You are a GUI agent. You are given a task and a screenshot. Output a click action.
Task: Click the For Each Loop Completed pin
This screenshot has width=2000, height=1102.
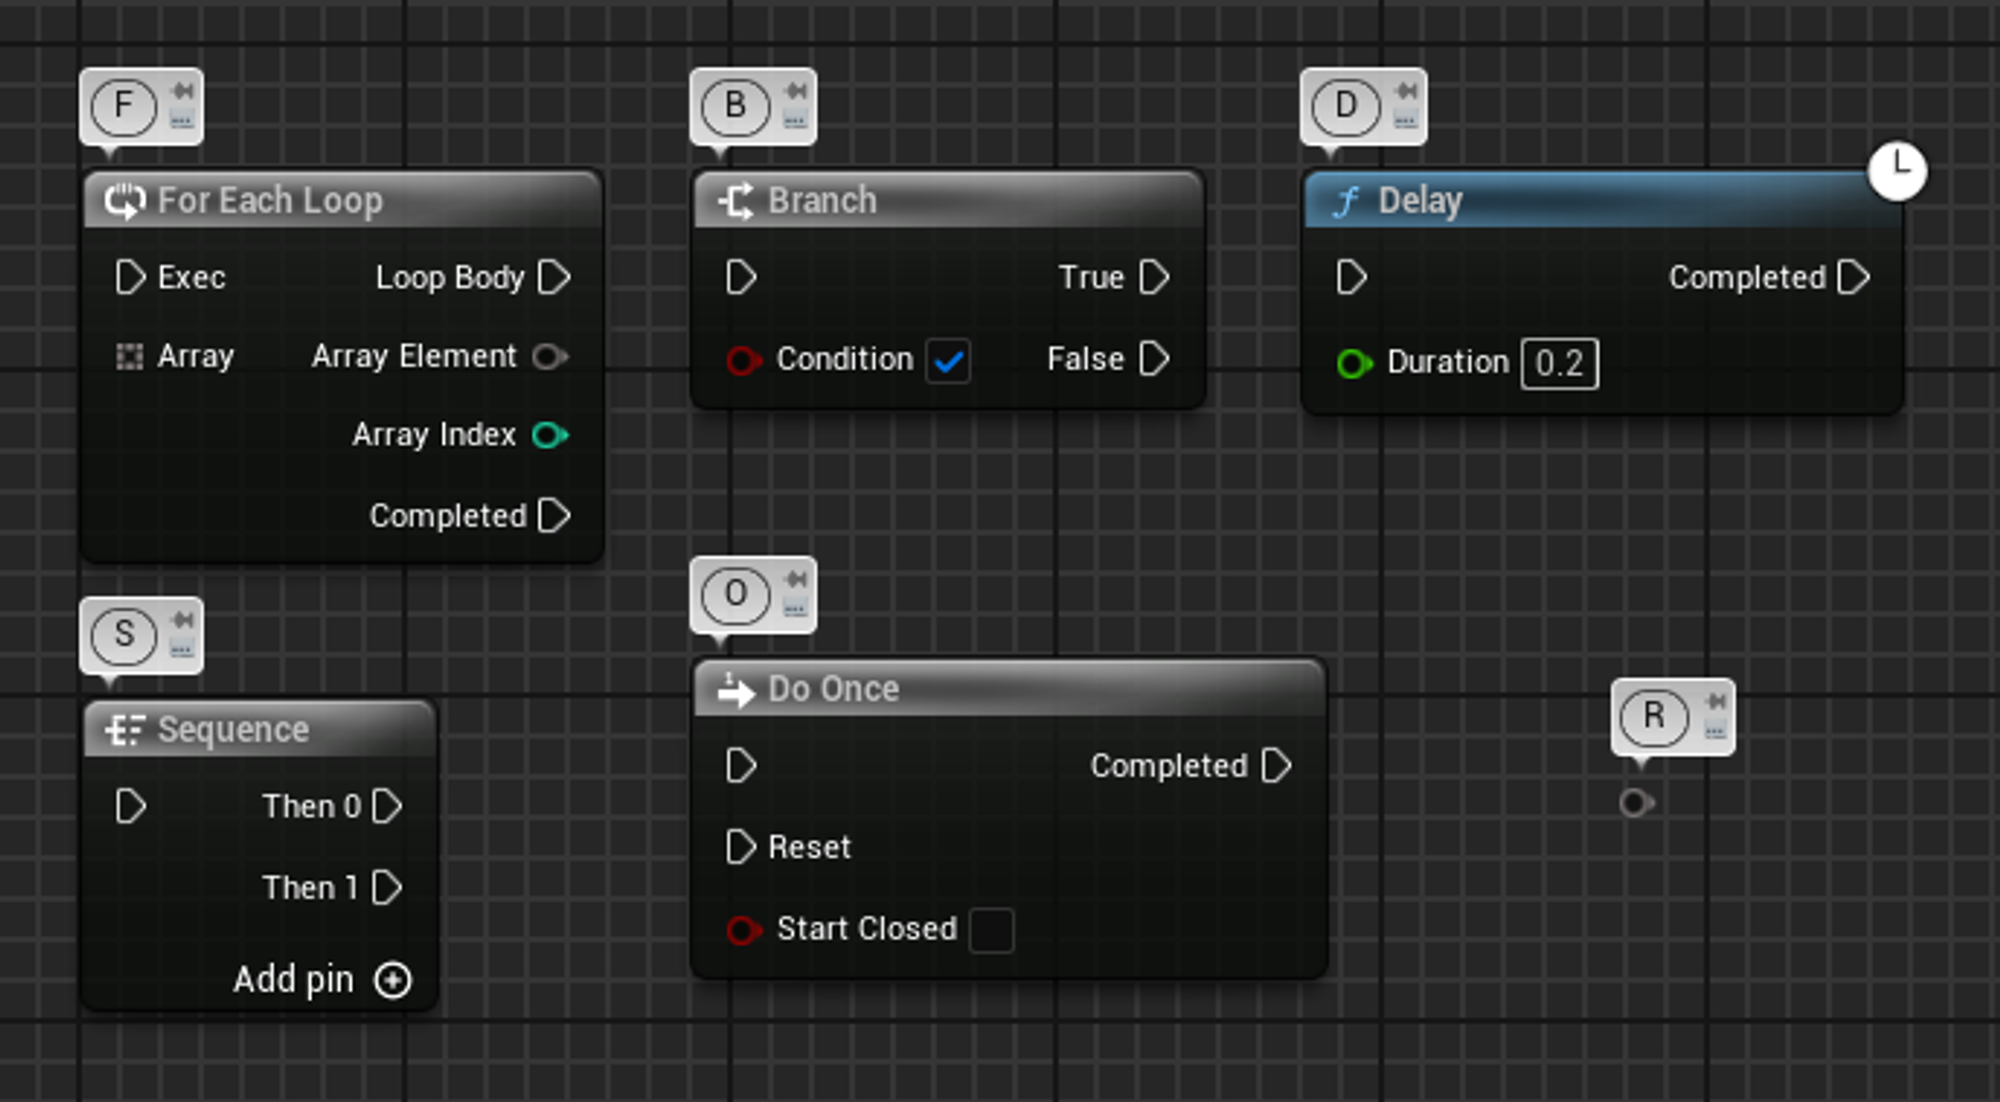[554, 516]
